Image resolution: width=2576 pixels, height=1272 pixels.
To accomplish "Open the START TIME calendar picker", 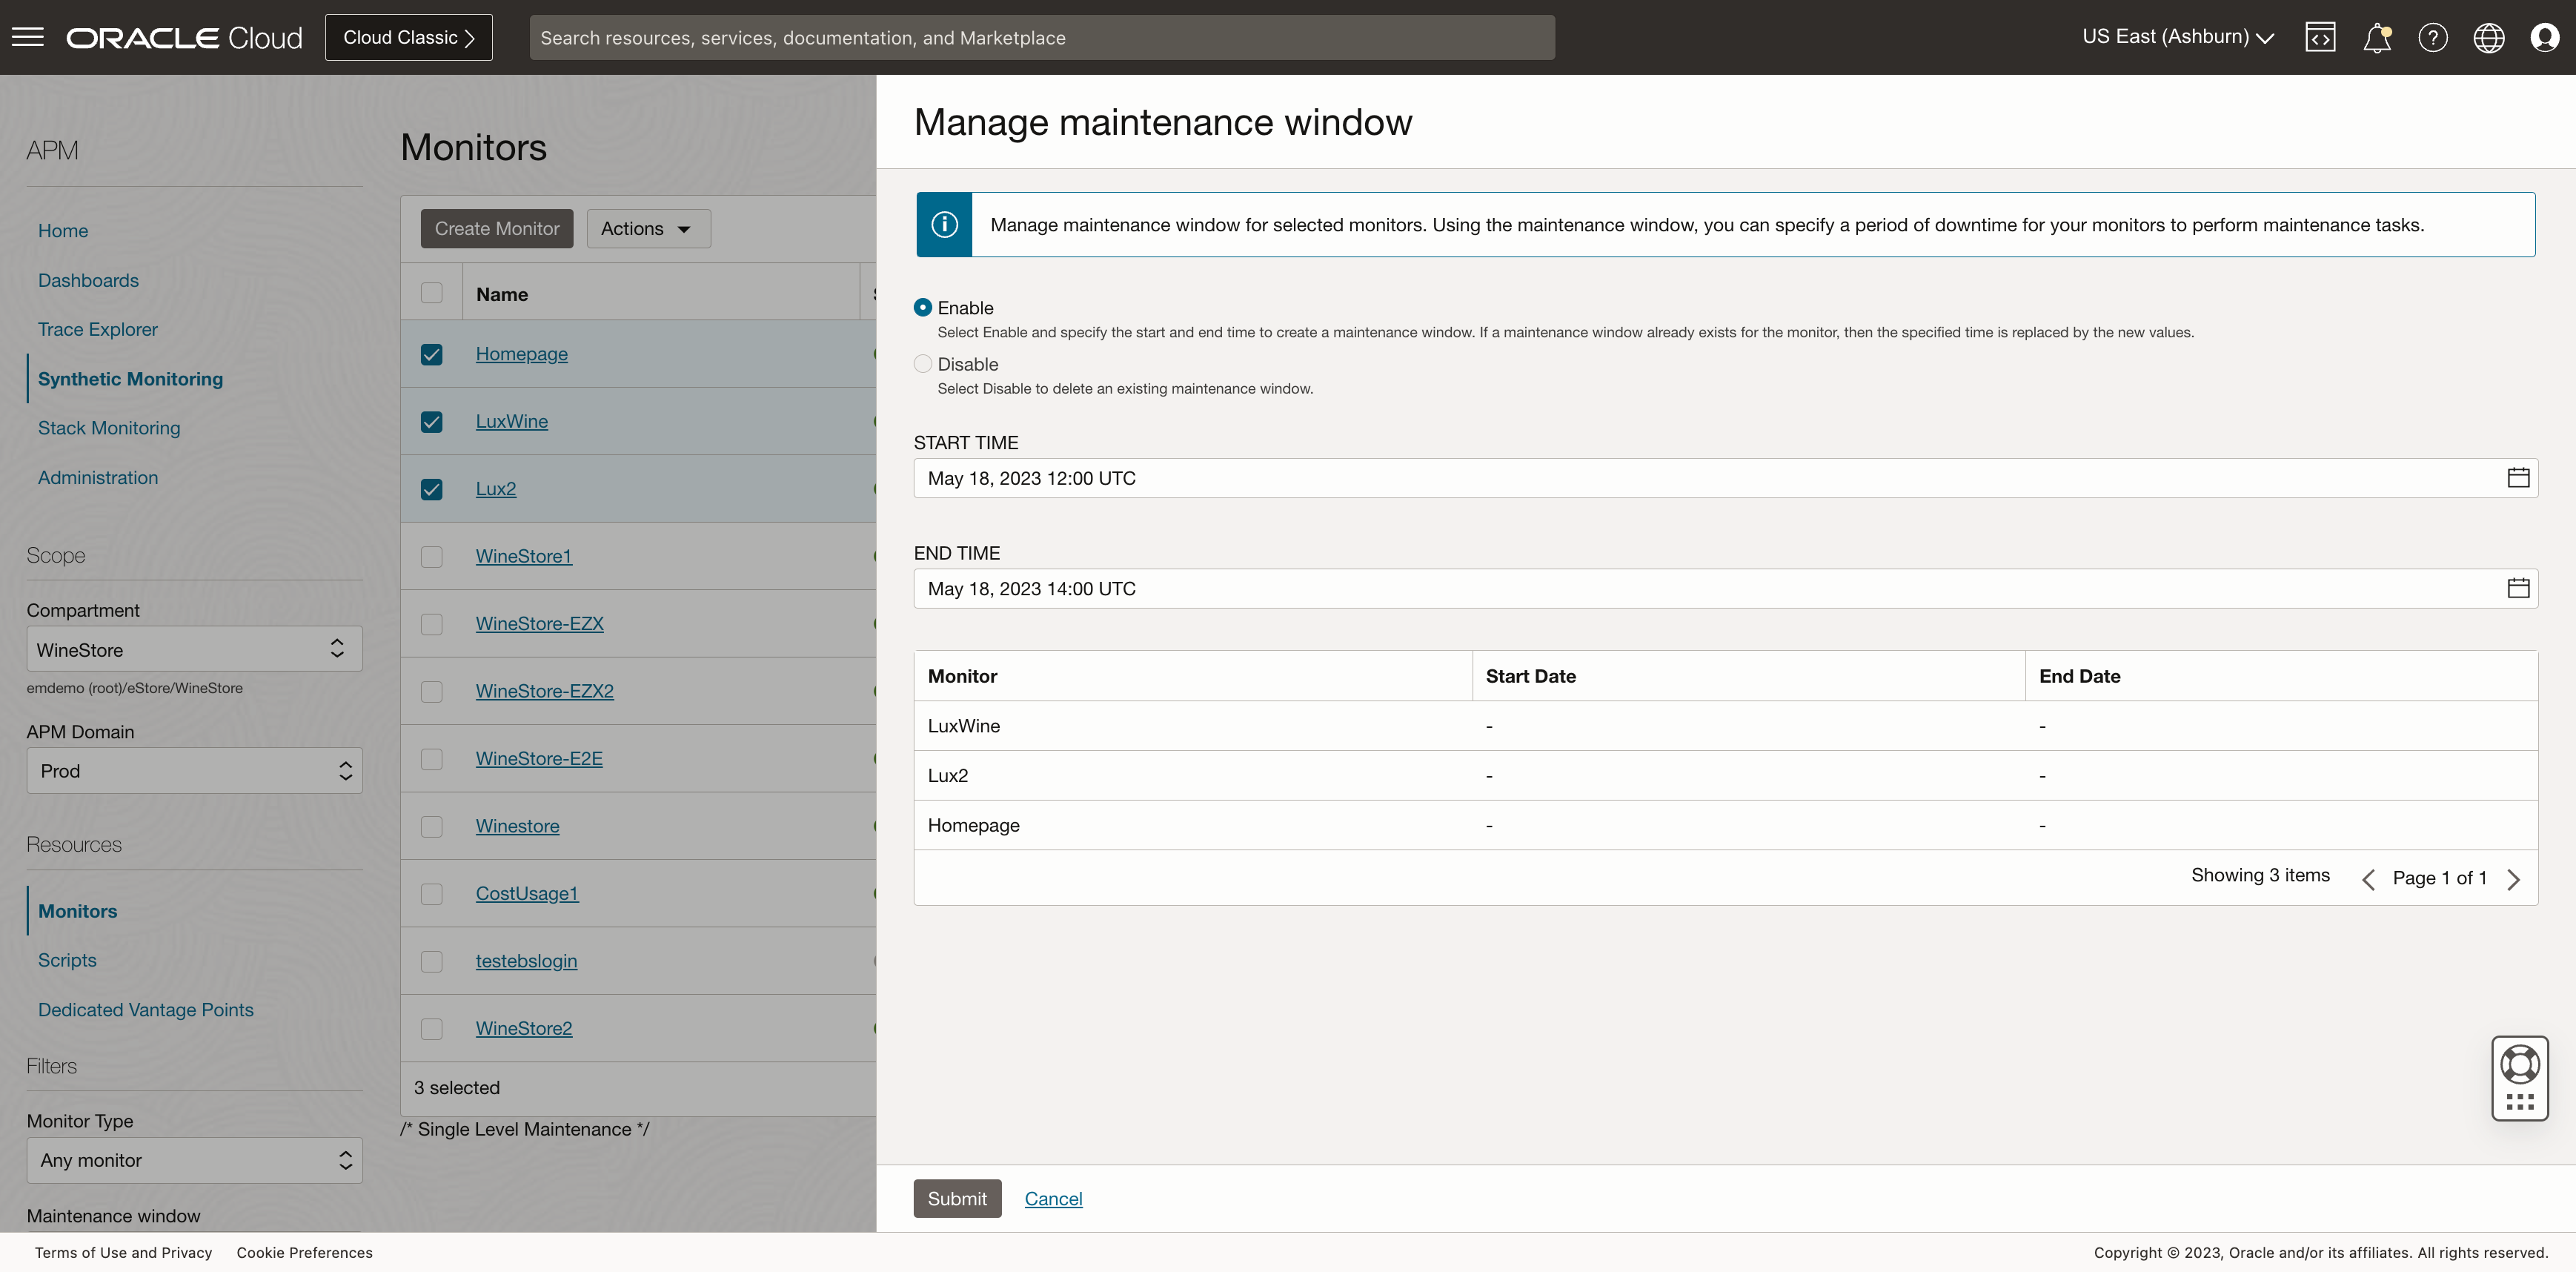I will [x=2518, y=478].
